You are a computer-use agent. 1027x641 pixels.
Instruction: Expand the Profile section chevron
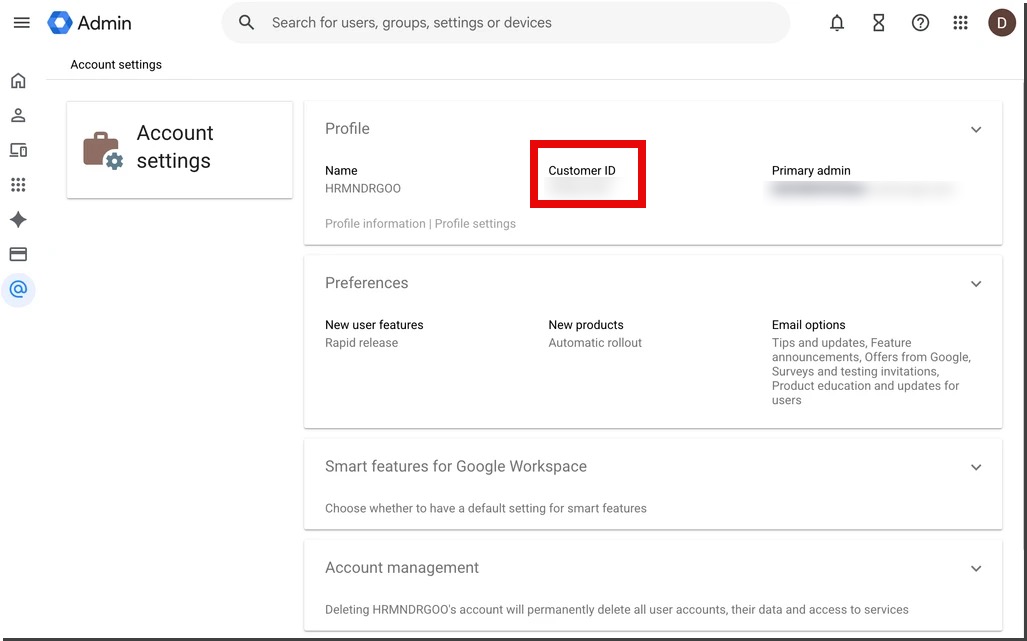[x=976, y=130]
